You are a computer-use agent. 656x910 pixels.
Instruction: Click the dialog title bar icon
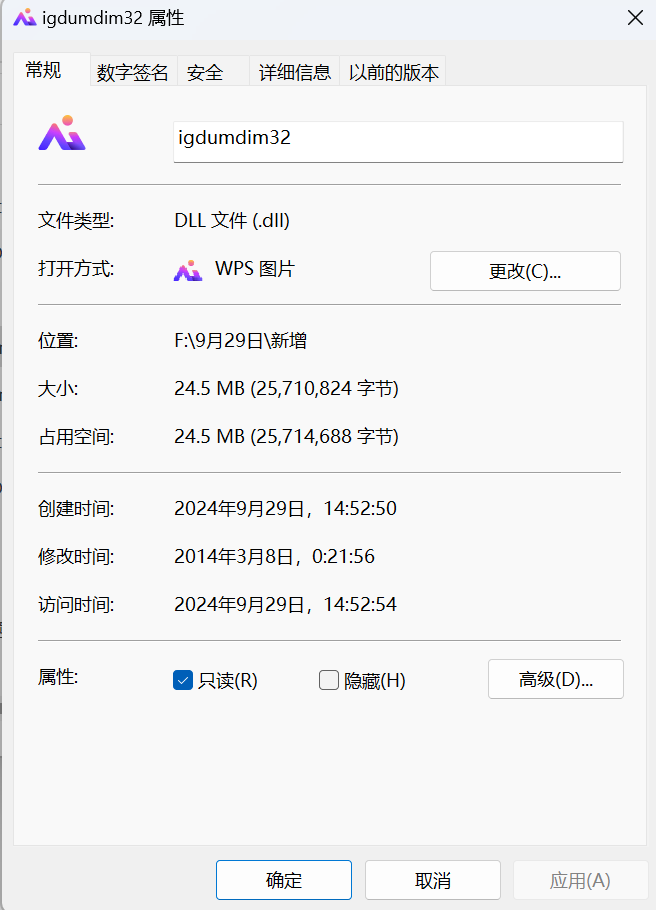tap(24, 17)
